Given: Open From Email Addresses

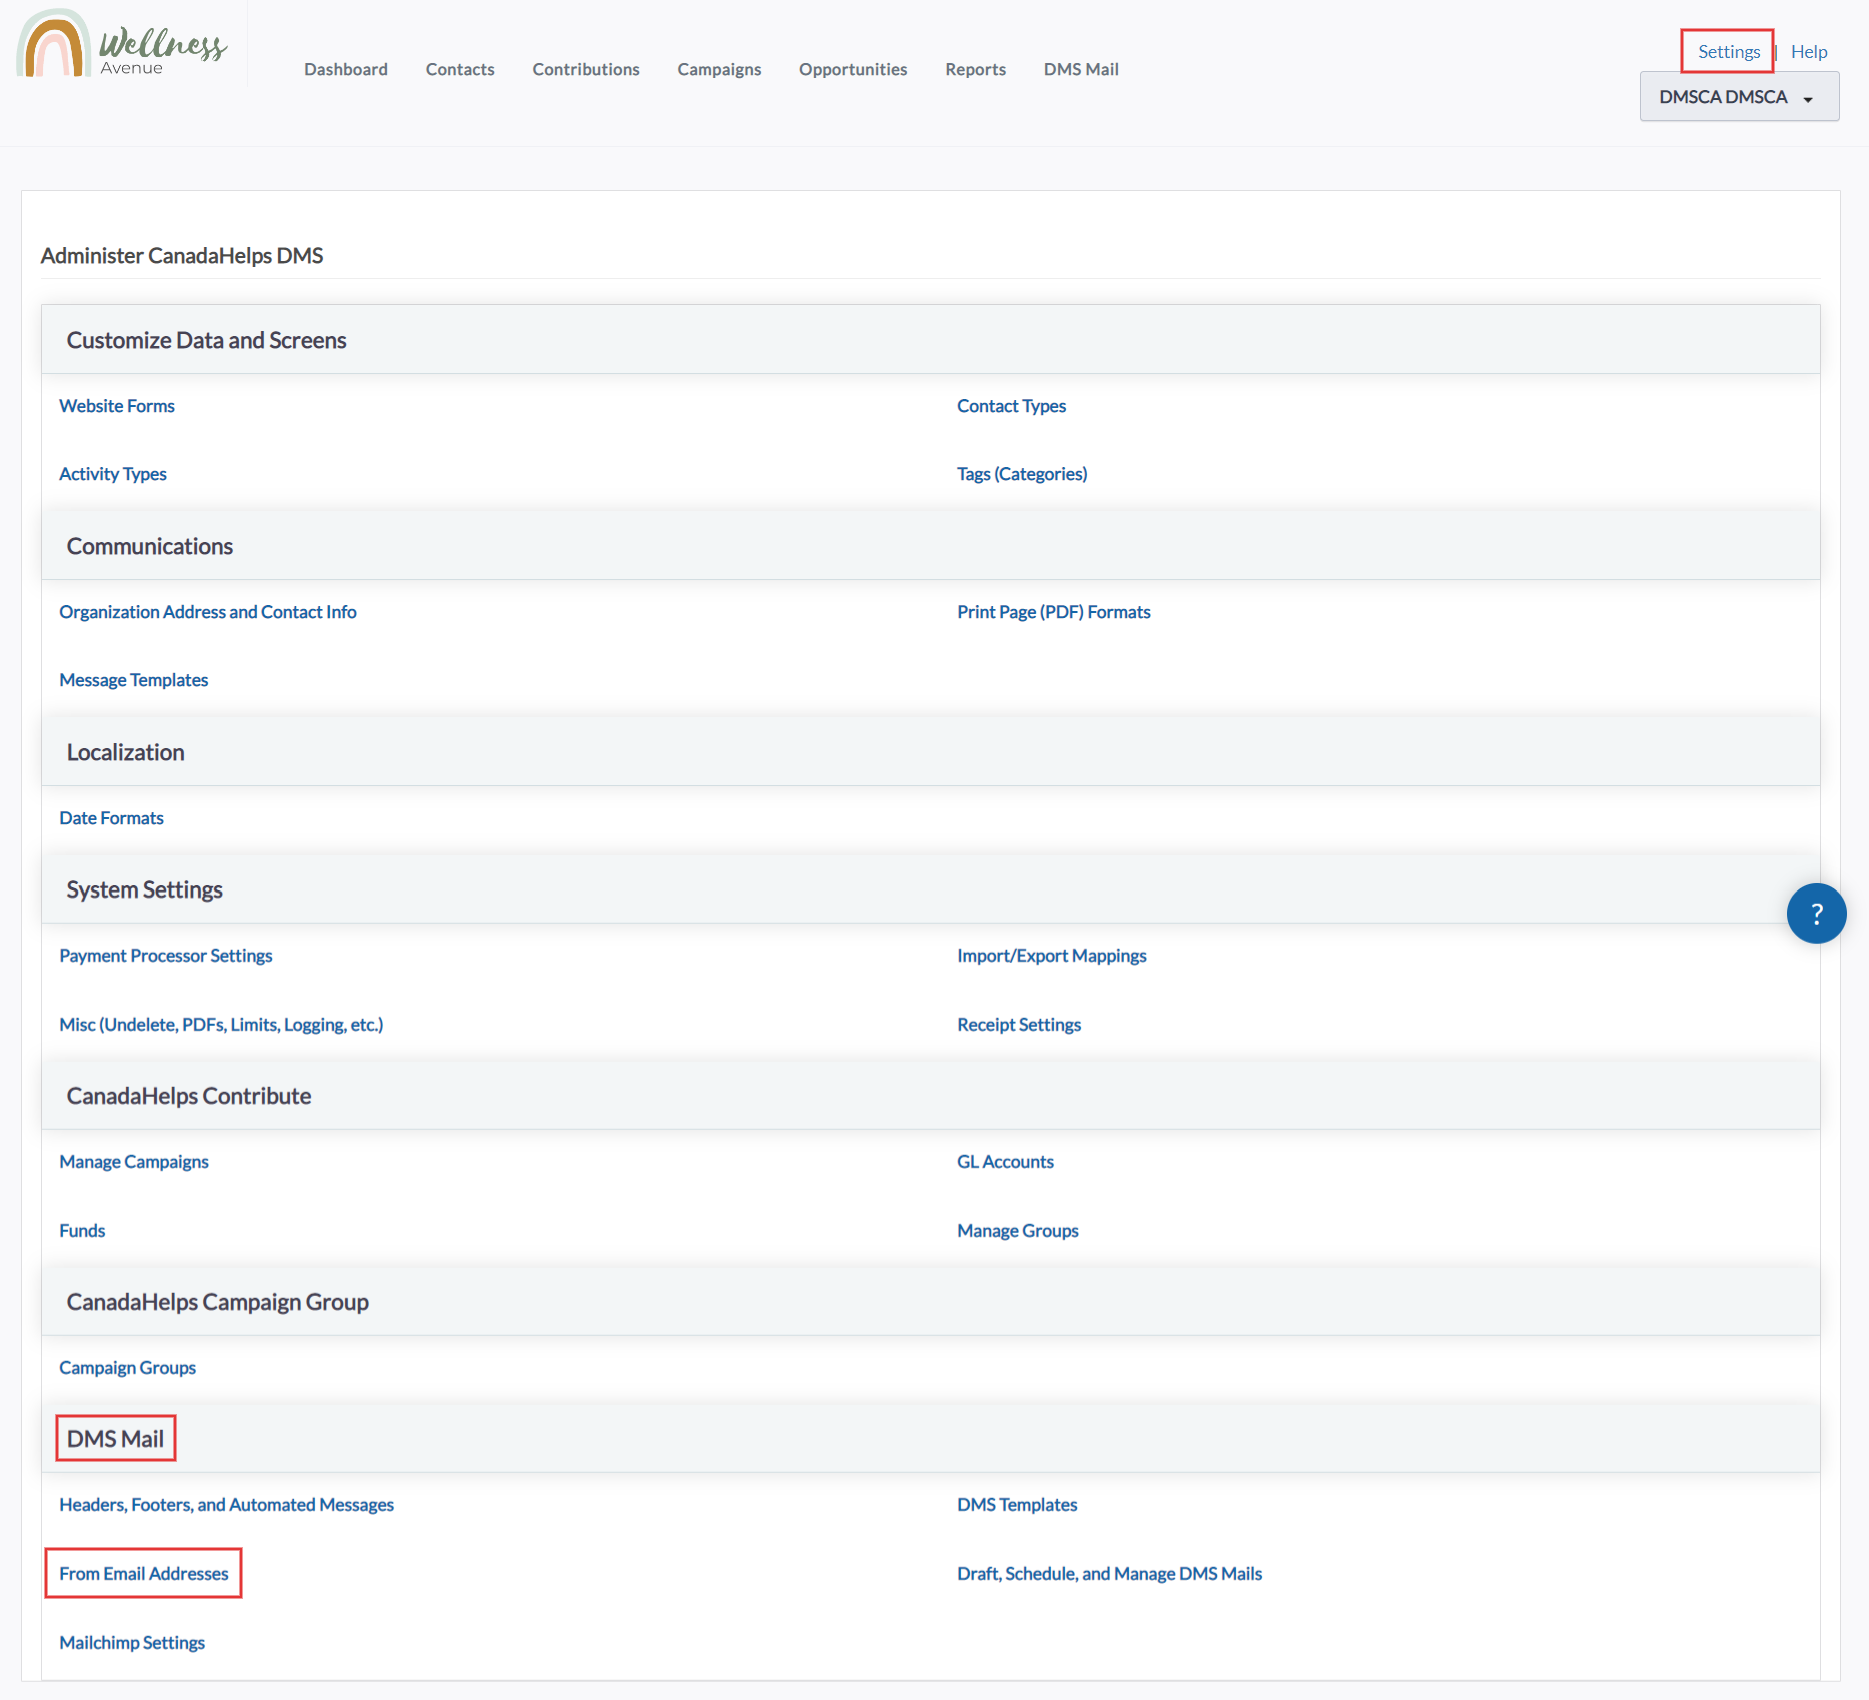Looking at the screenshot, I should click(x=144, y=1574).
